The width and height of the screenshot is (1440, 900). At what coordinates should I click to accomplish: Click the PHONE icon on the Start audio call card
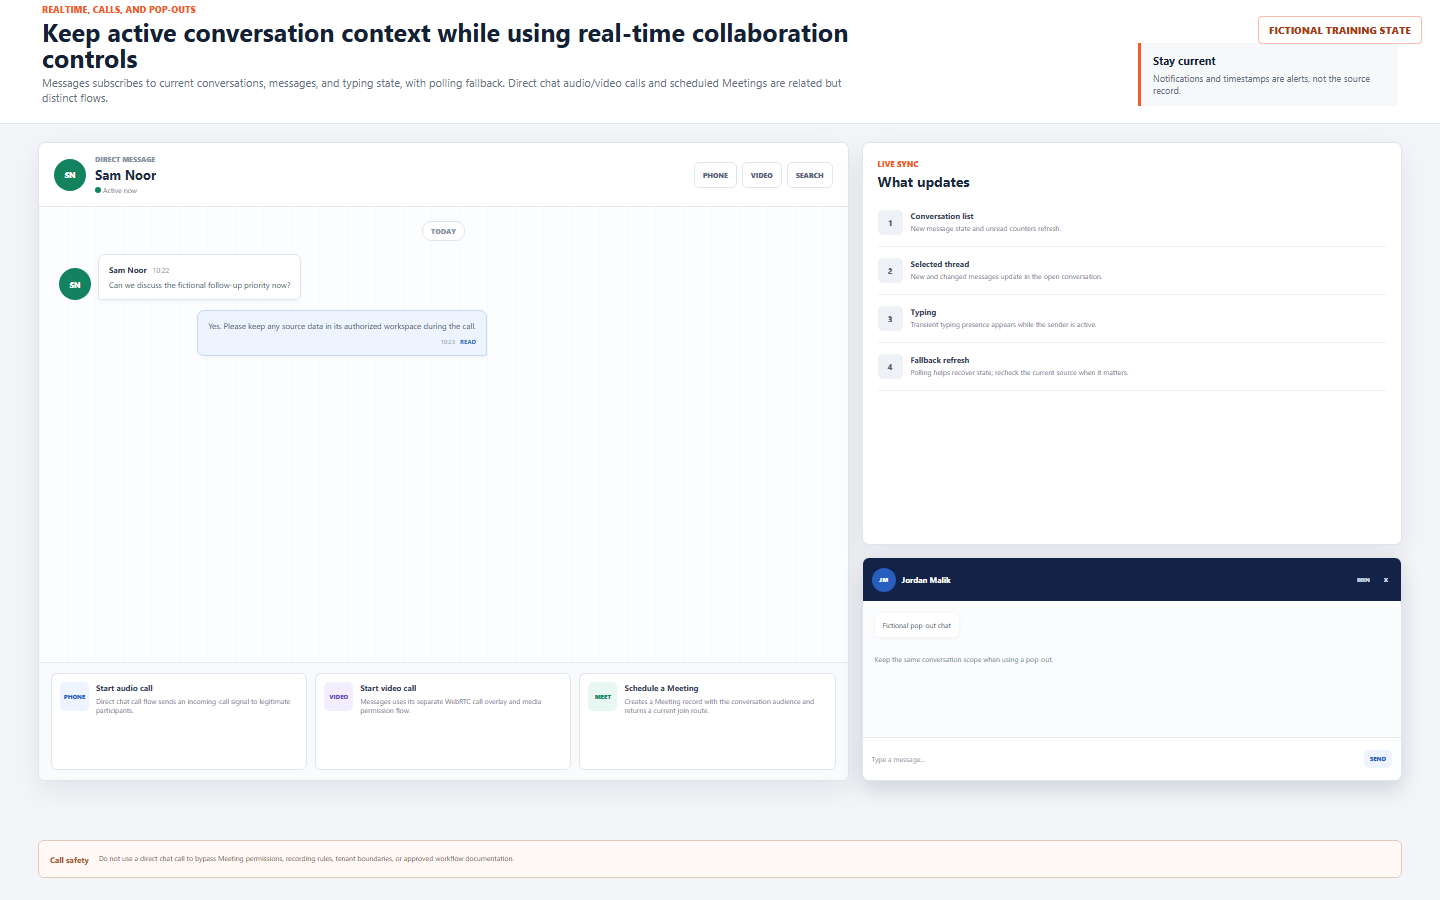[x=75, y=697]
